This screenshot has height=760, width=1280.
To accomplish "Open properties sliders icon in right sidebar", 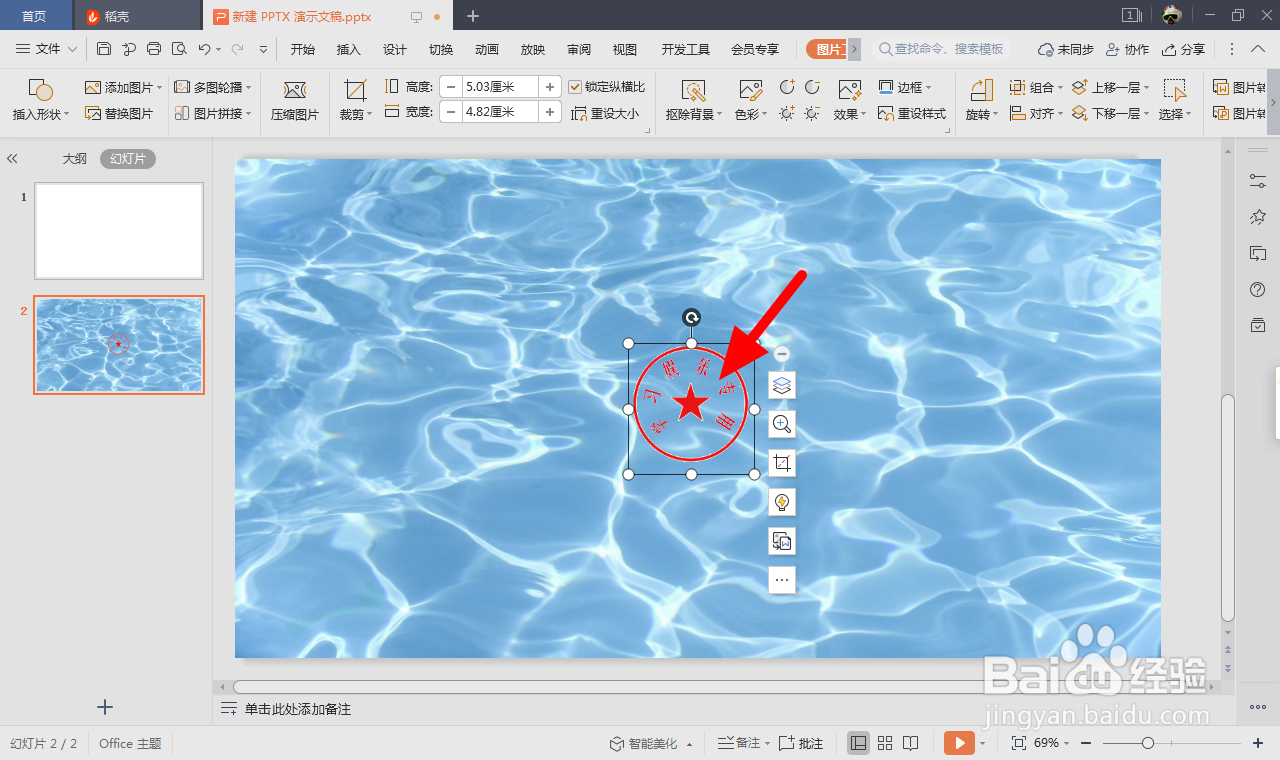I will tap(1258, 181).
